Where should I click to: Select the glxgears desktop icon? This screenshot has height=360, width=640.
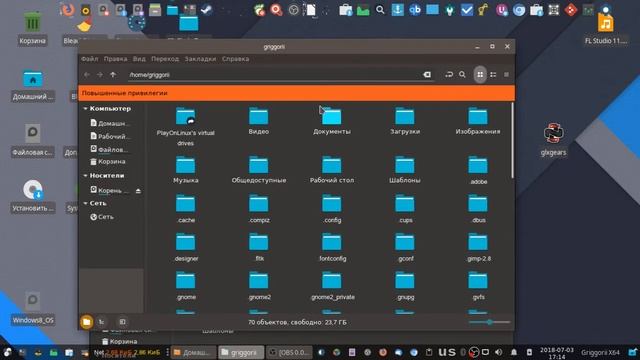(x=553, y=140)
